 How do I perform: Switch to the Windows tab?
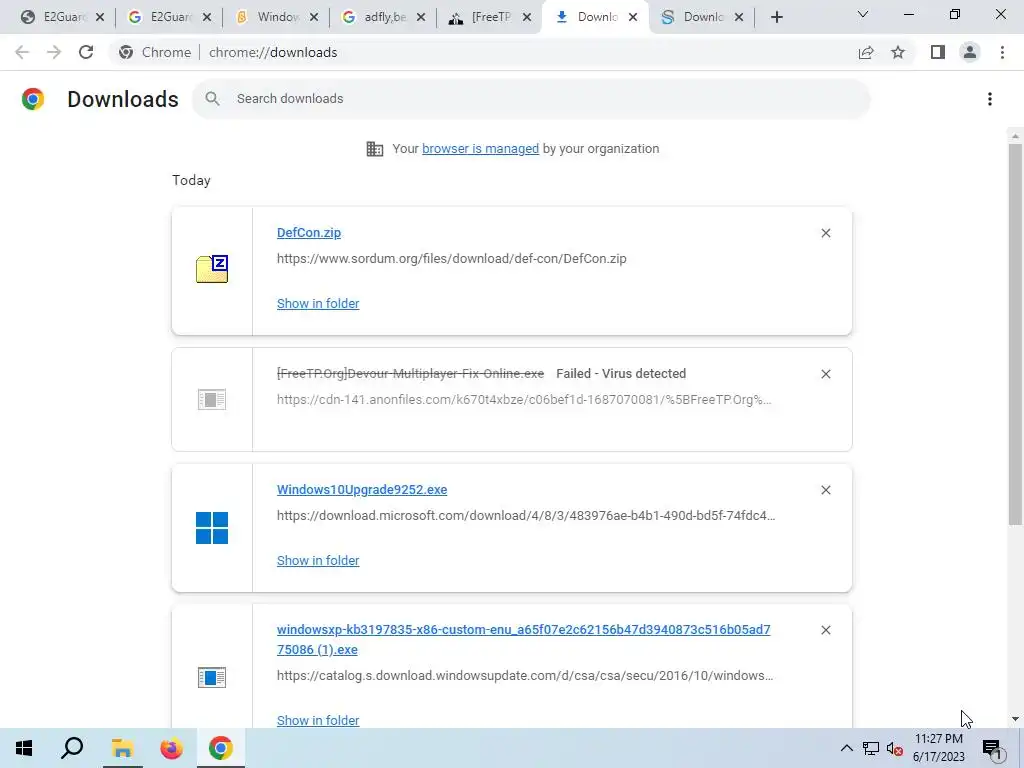(269, 17)
